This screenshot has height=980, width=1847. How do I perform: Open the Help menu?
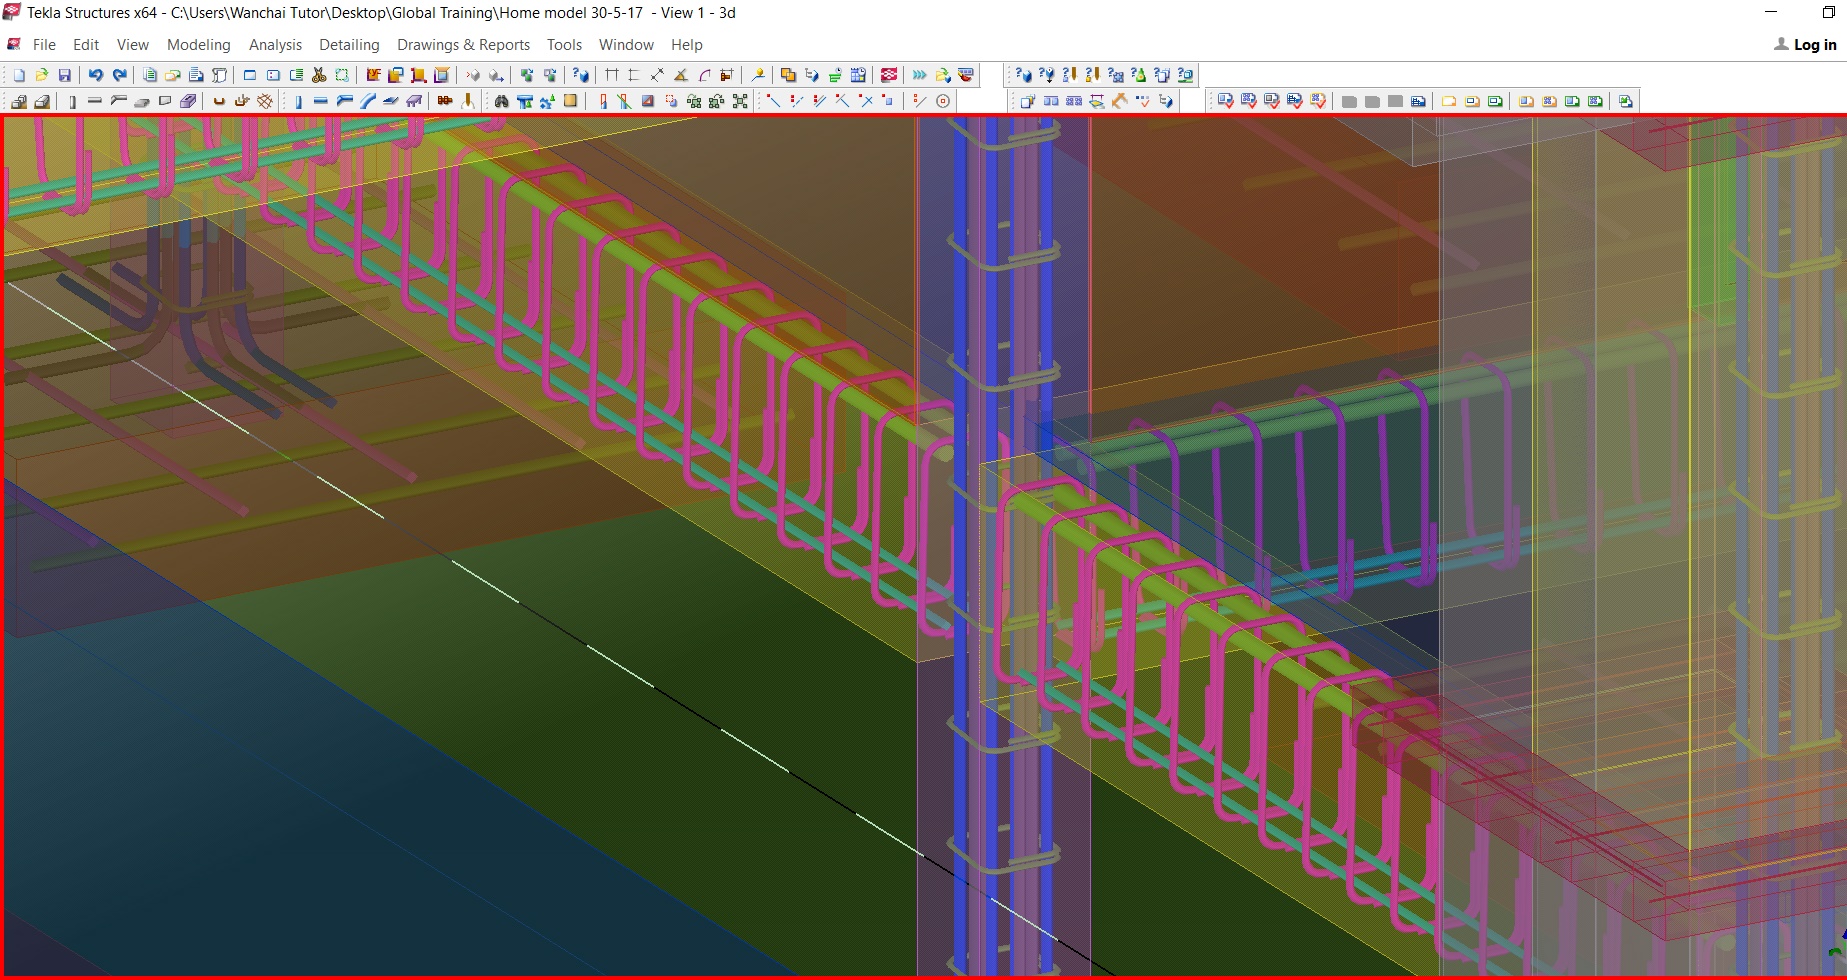click(686, 45)
